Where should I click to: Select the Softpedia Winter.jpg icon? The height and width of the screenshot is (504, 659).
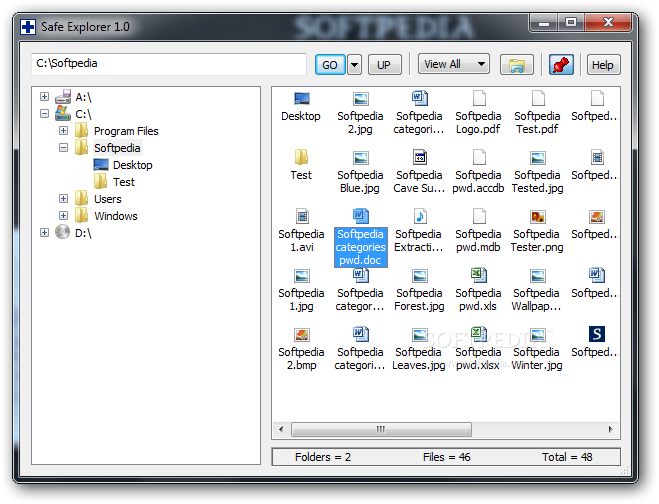click(x=538, y=335)
